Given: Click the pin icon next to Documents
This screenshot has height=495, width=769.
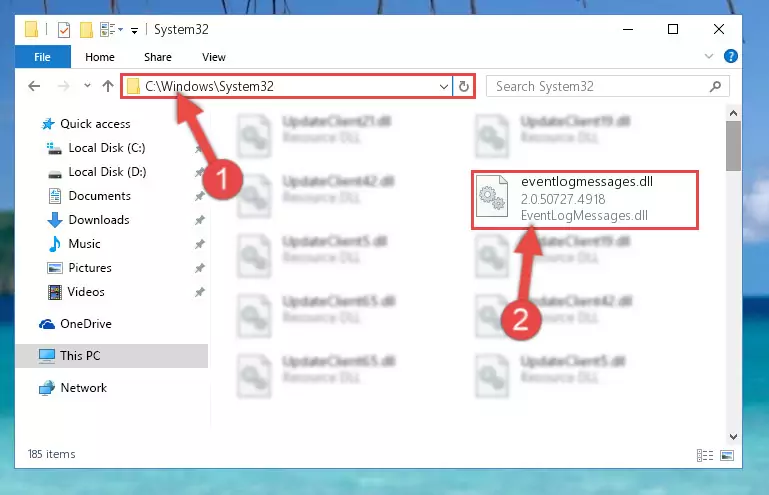Looking at the screenshot, I should pos(200,196).
